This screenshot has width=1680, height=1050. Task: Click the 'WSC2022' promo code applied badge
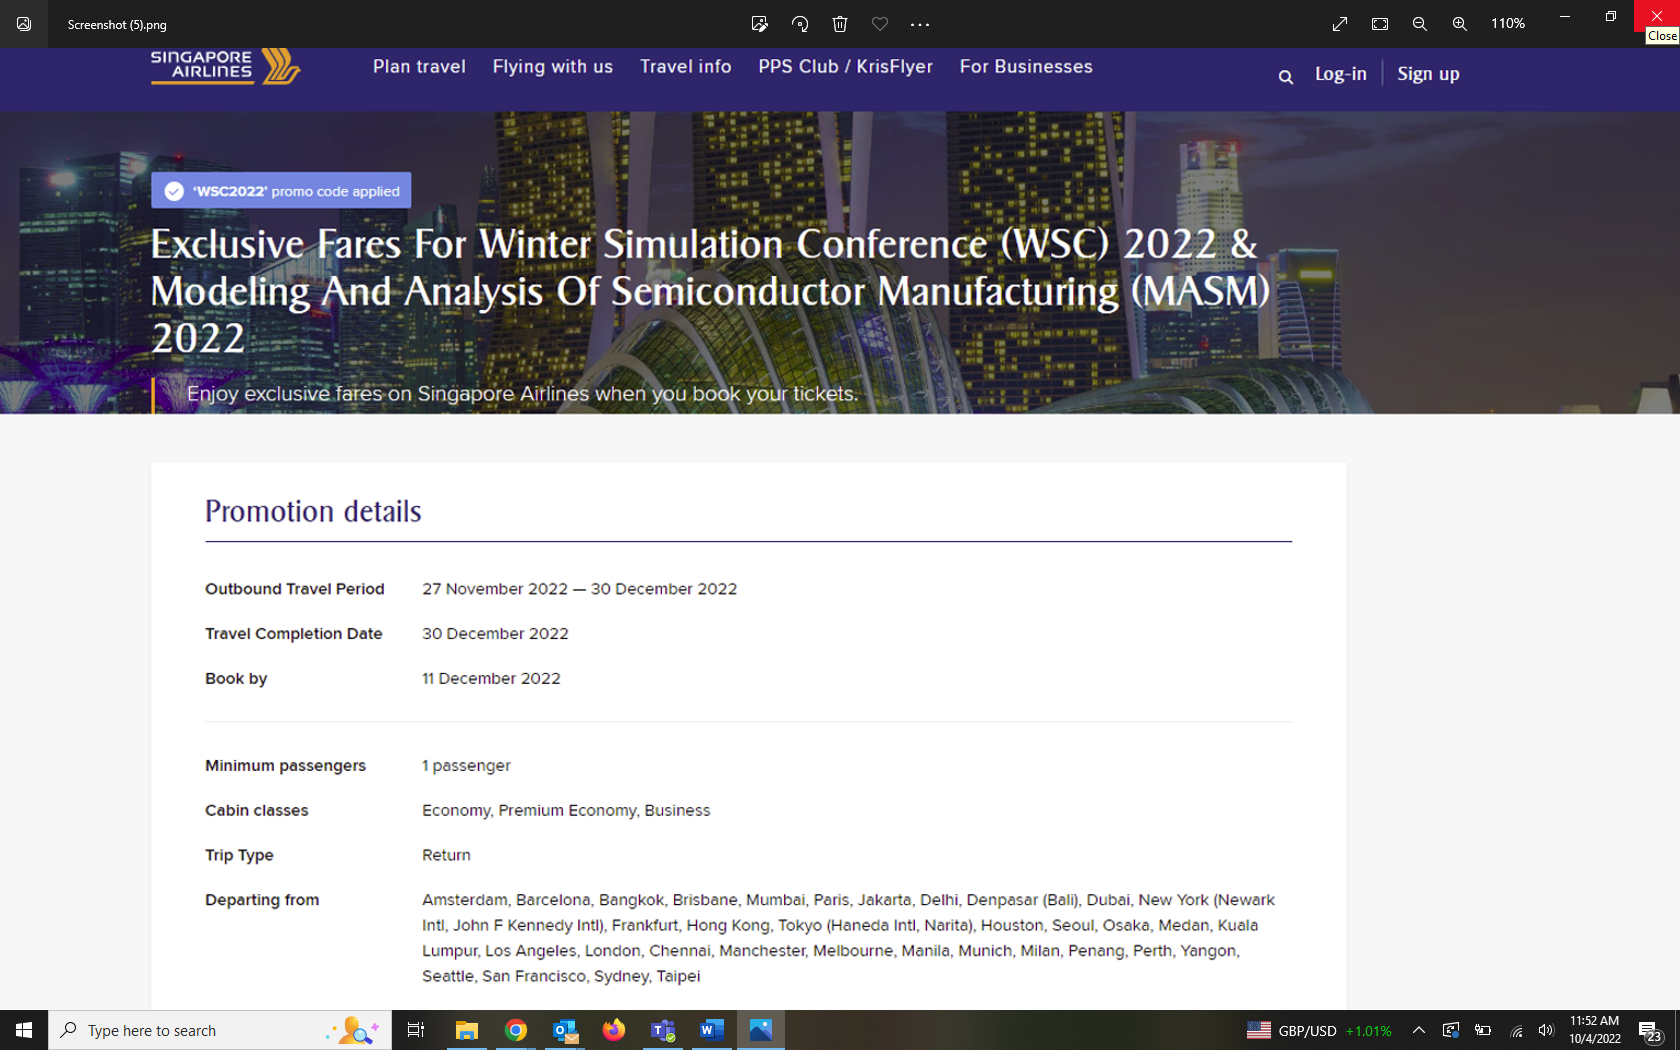click(281, 191)
